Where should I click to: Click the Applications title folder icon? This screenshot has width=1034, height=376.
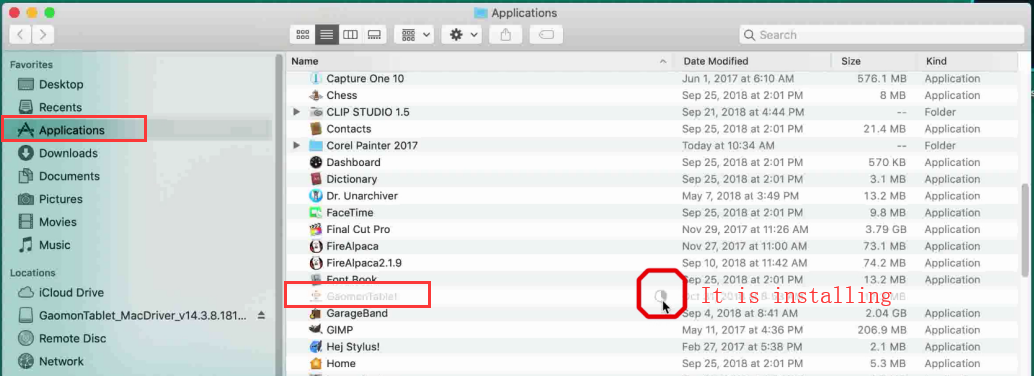point(481,13)
